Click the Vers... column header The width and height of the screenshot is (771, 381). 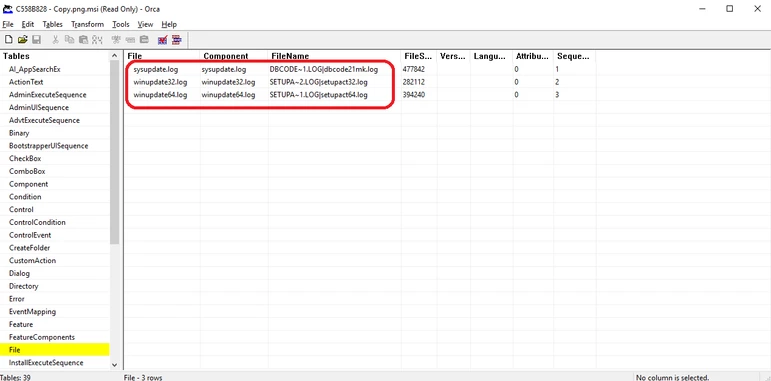(x=453, y=56)
